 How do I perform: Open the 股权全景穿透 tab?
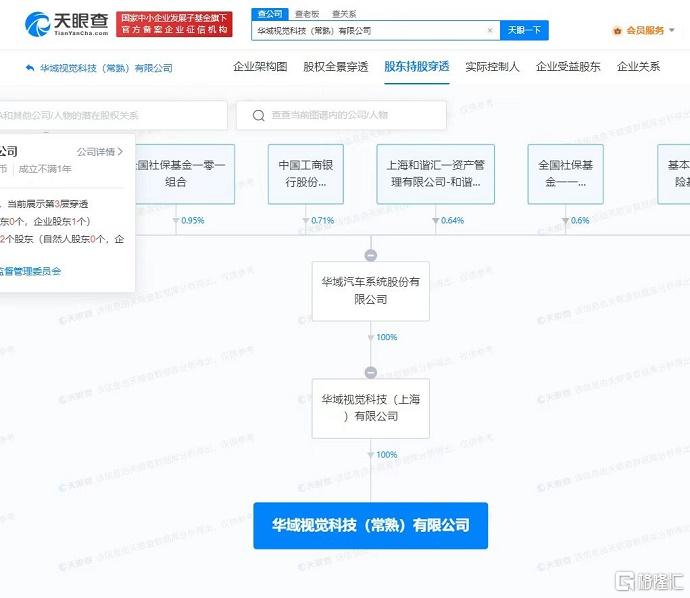pos(336,66)
